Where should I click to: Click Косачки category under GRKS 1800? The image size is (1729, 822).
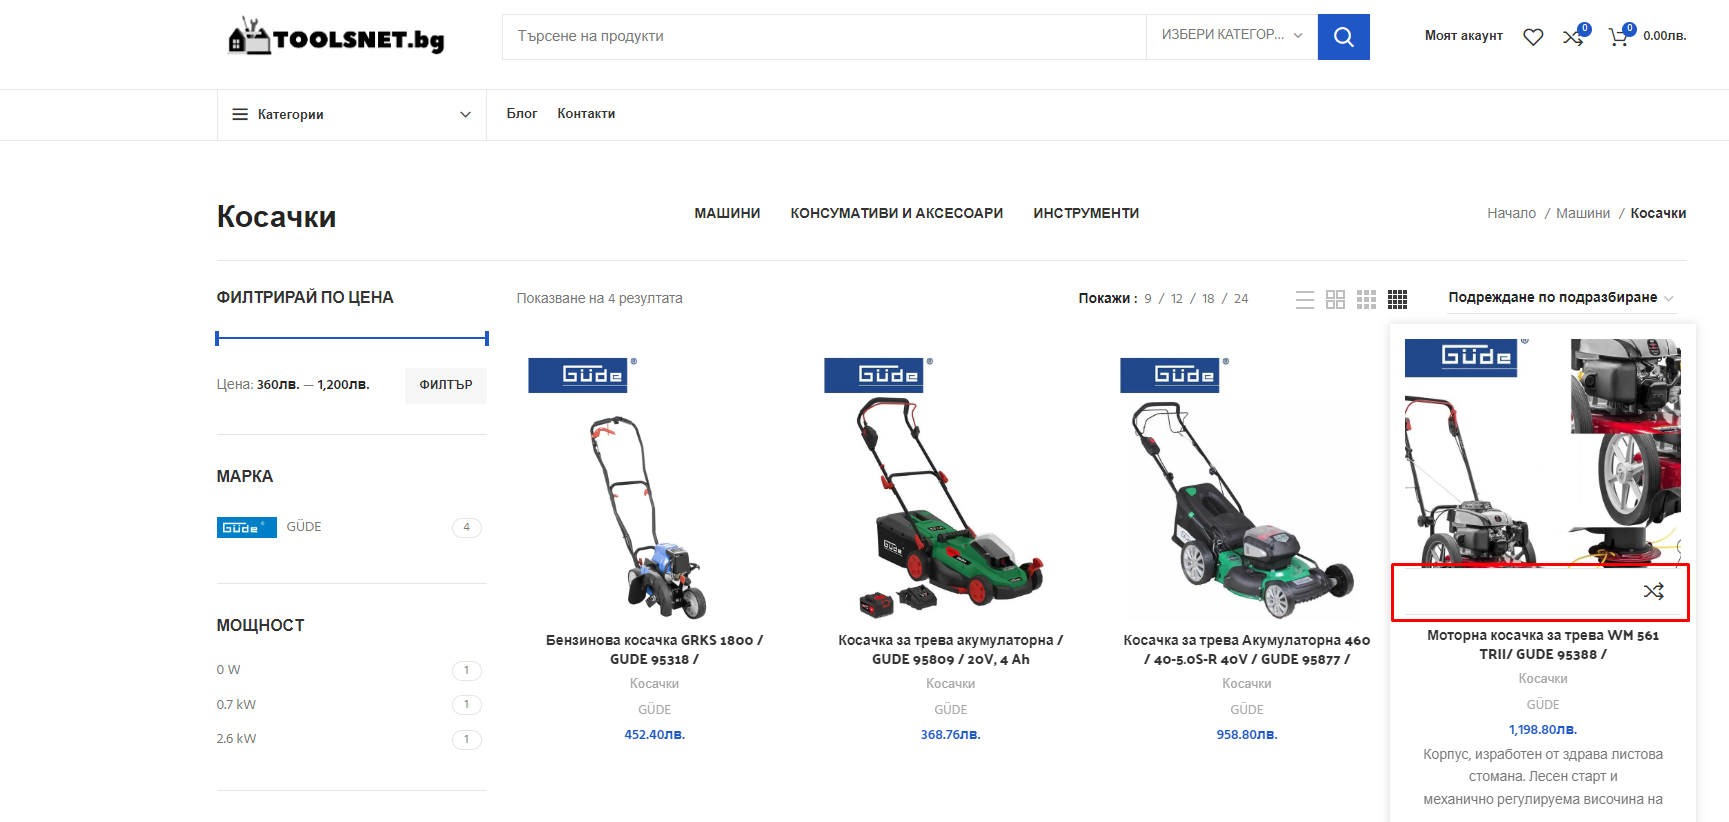(x=654, y=684)
